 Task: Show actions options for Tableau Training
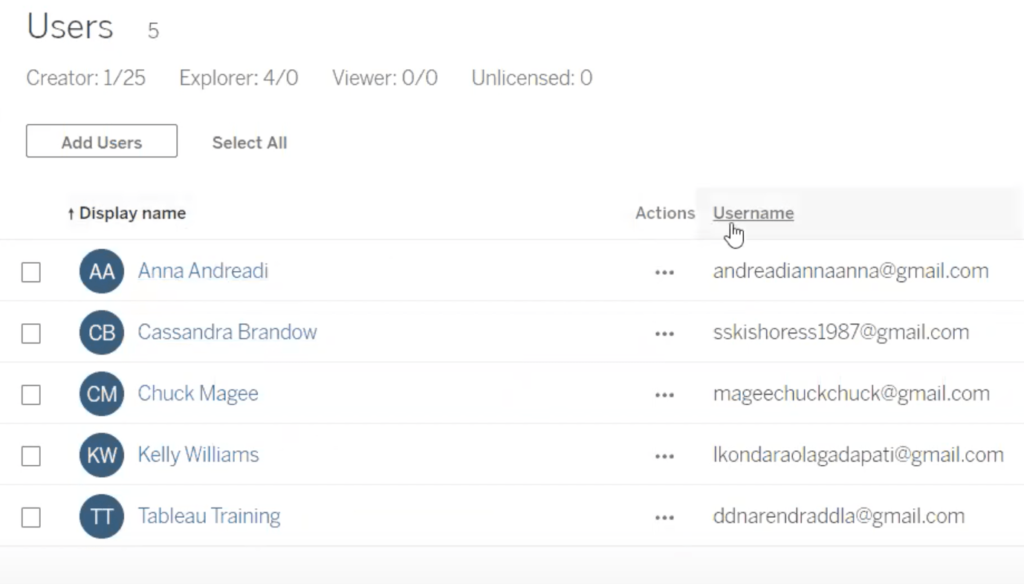(664, 518)
